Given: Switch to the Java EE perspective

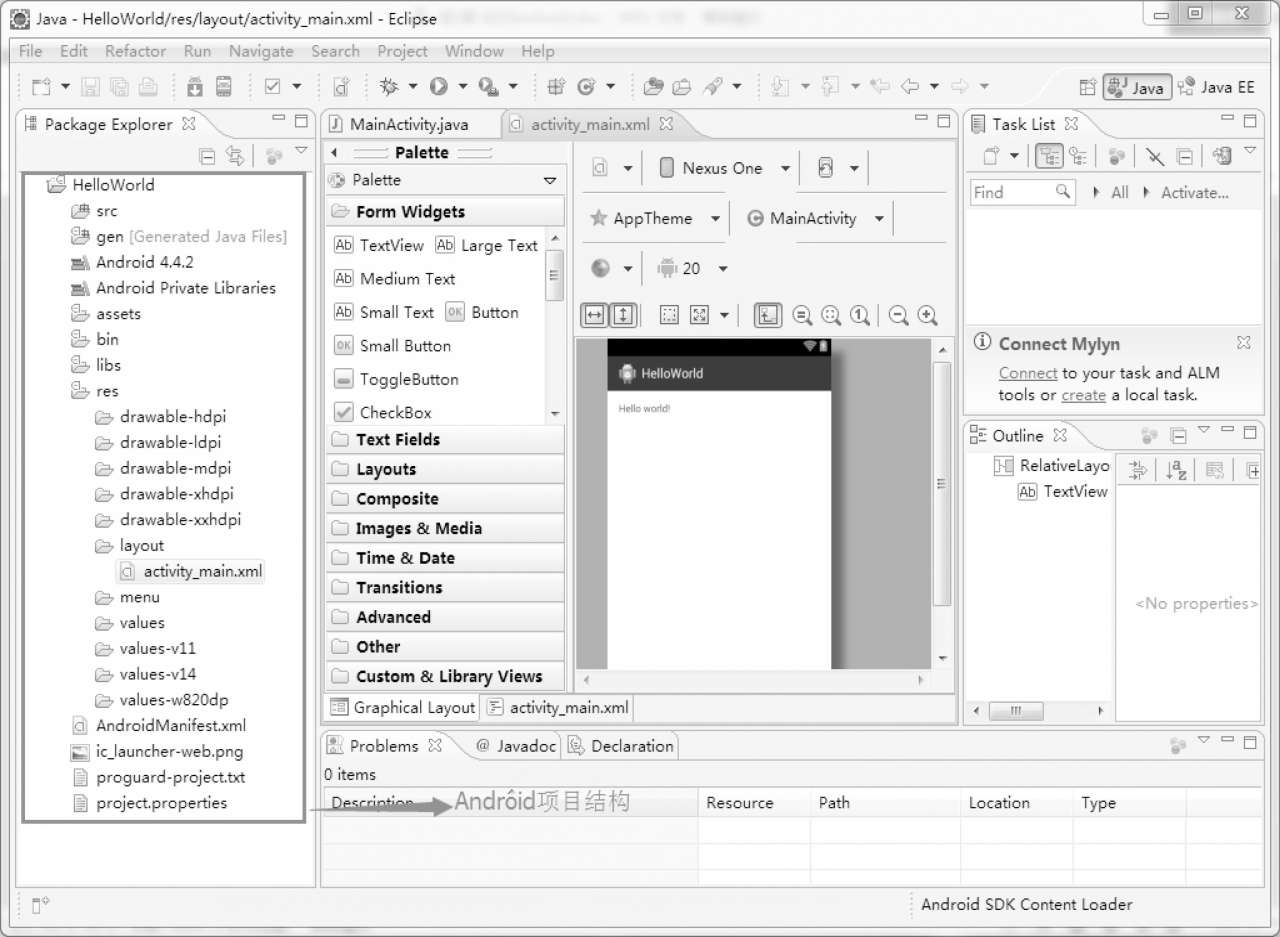Looking at the screenshot, I should 1215,87.
